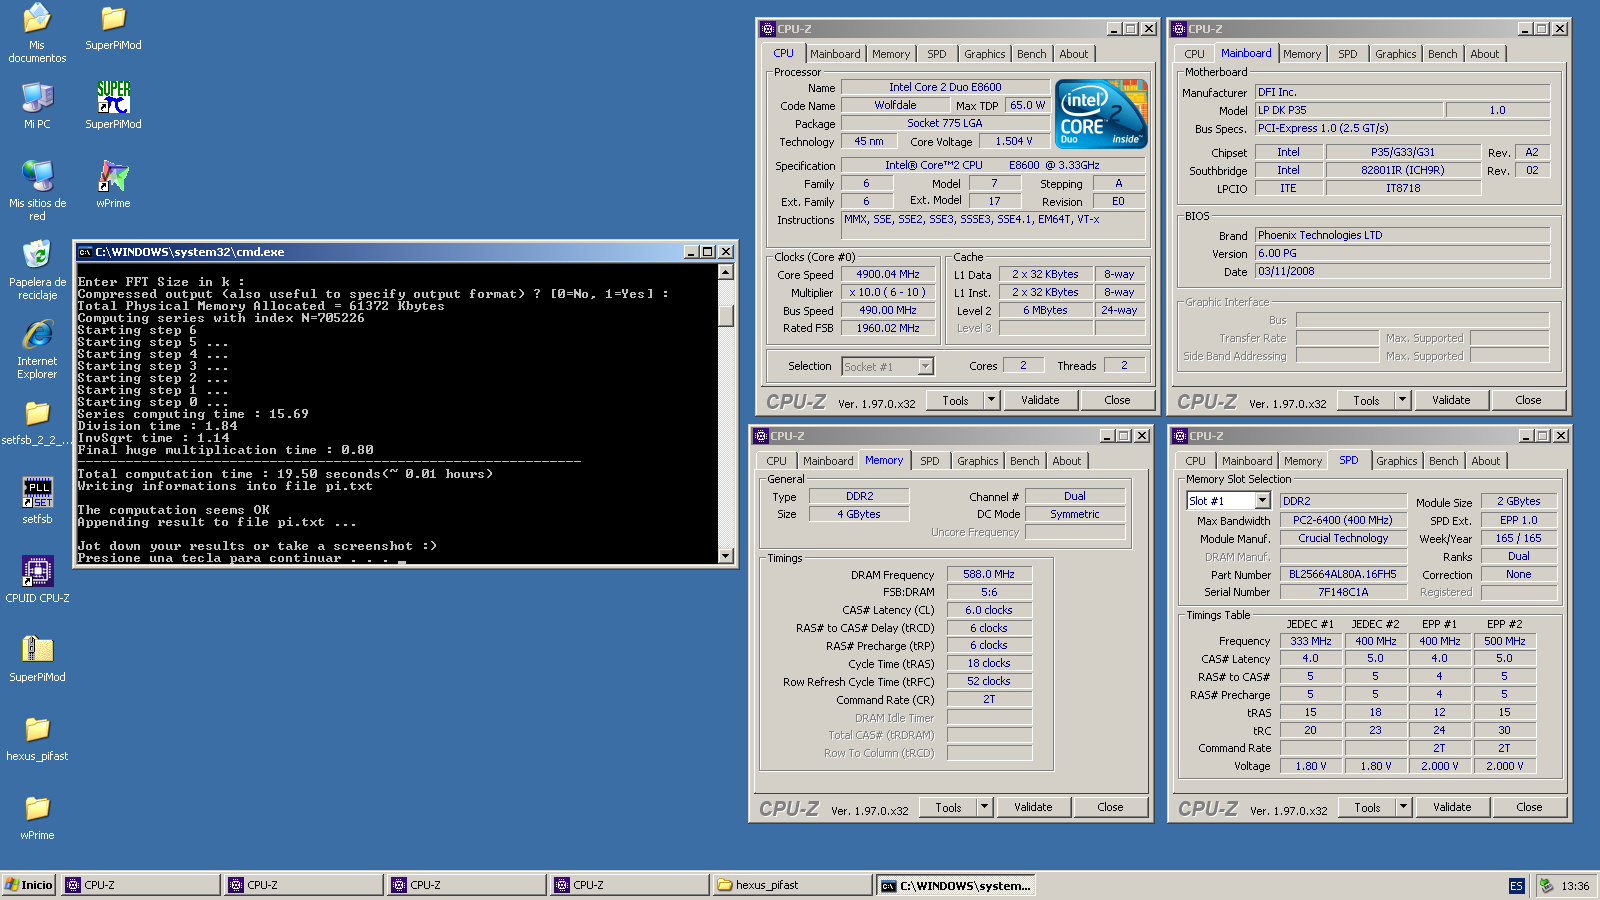This screenshot has height=900, width=1600.
Task: Expand Tools dropdown arrow in SPD window
Action: 1403,807
